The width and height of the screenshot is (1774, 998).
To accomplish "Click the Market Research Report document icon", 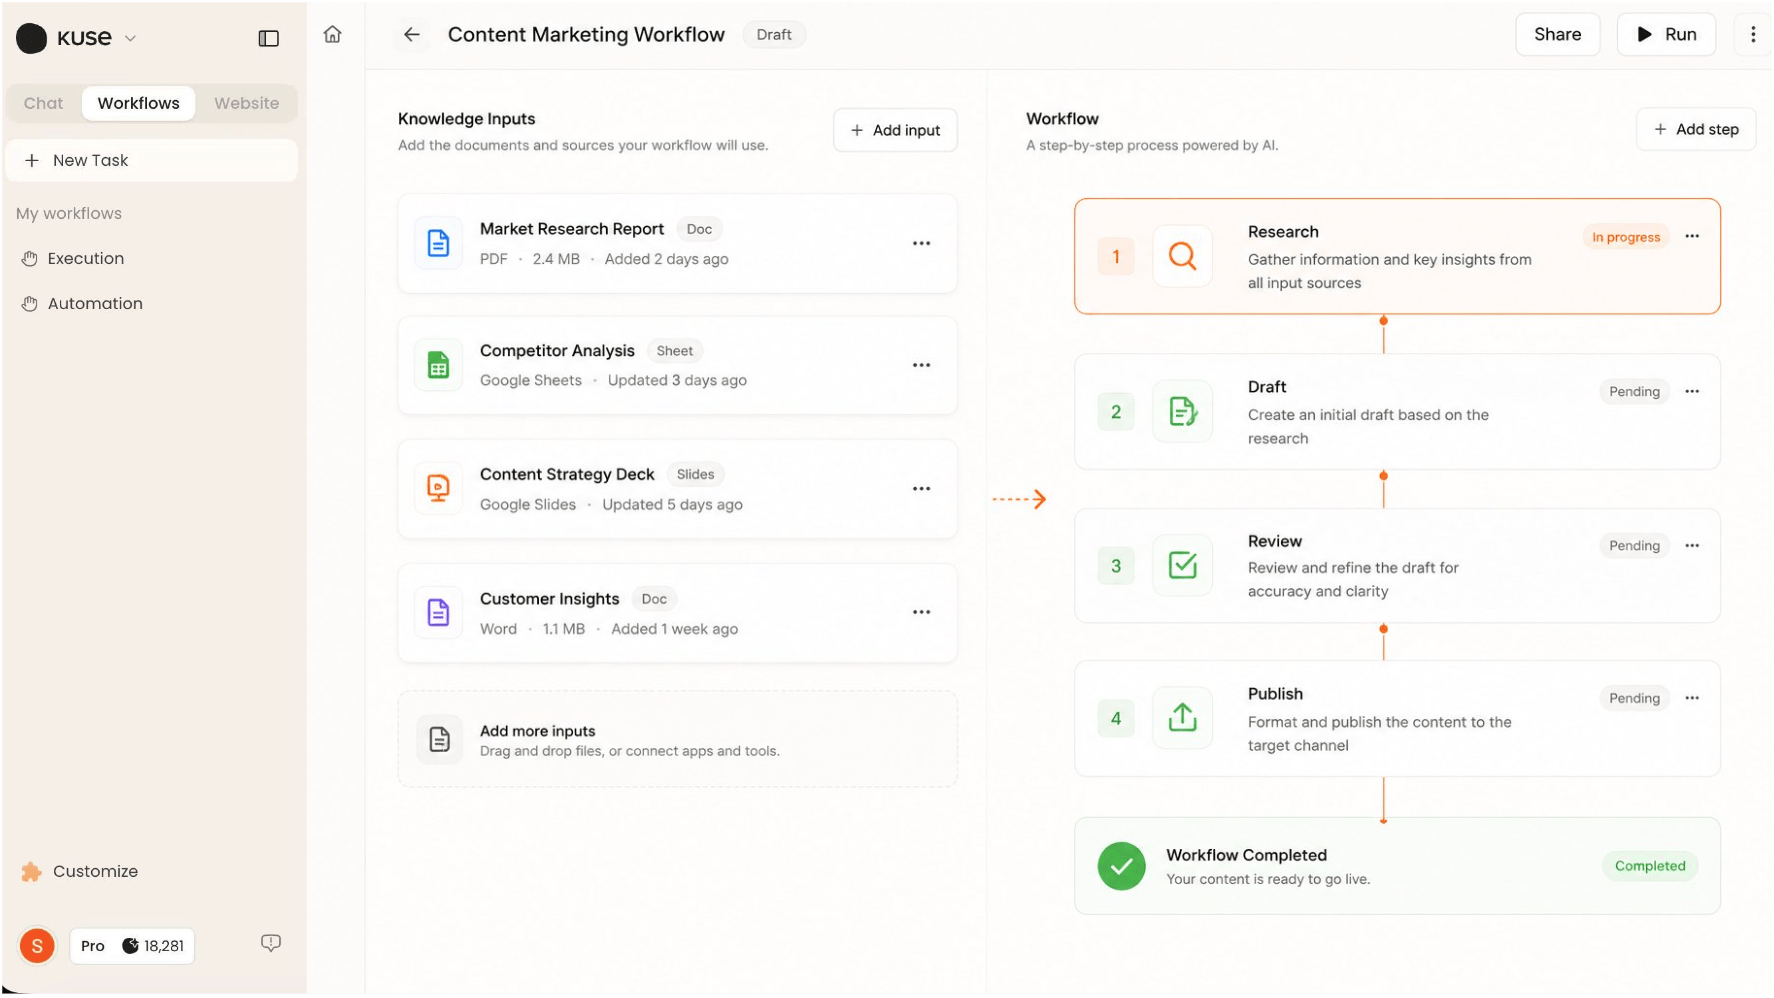I will [x=438, y=243].
